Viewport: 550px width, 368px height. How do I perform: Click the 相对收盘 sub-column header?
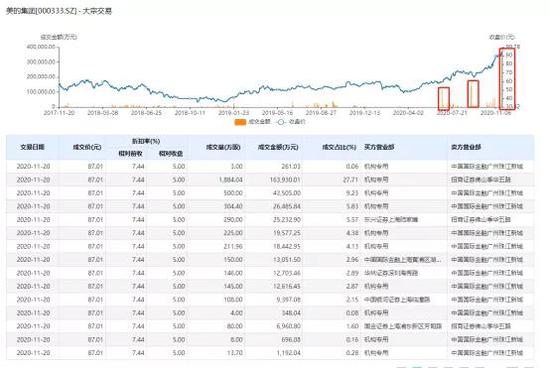coord(171,154)
